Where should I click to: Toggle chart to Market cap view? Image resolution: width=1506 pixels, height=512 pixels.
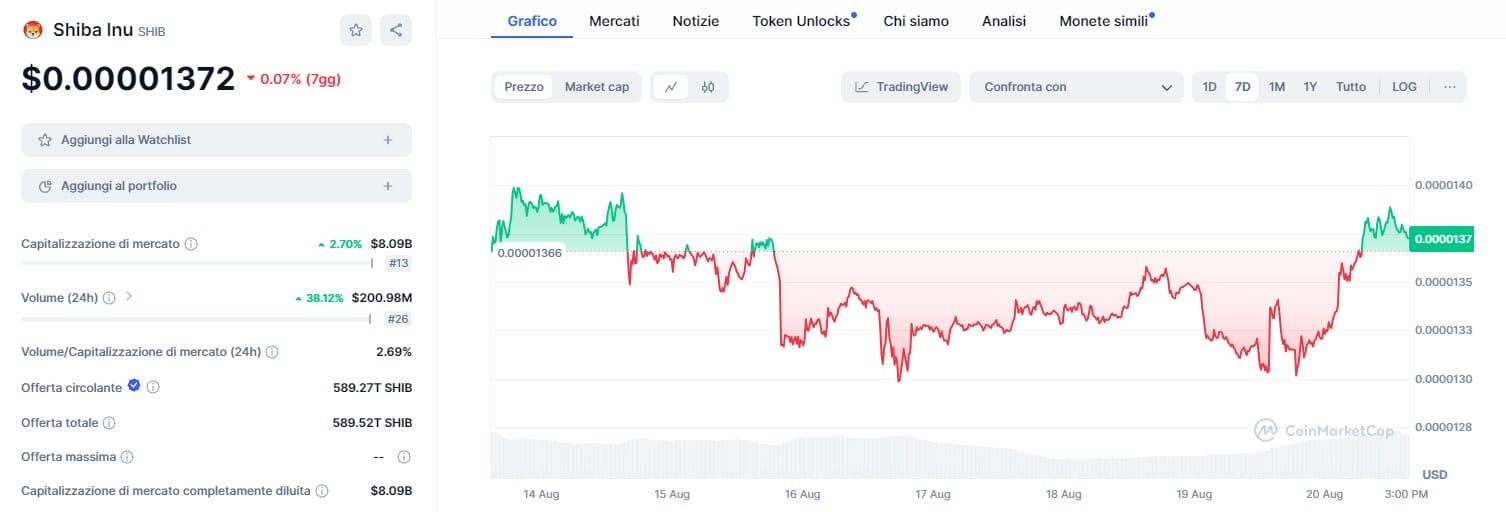(597, 87)
